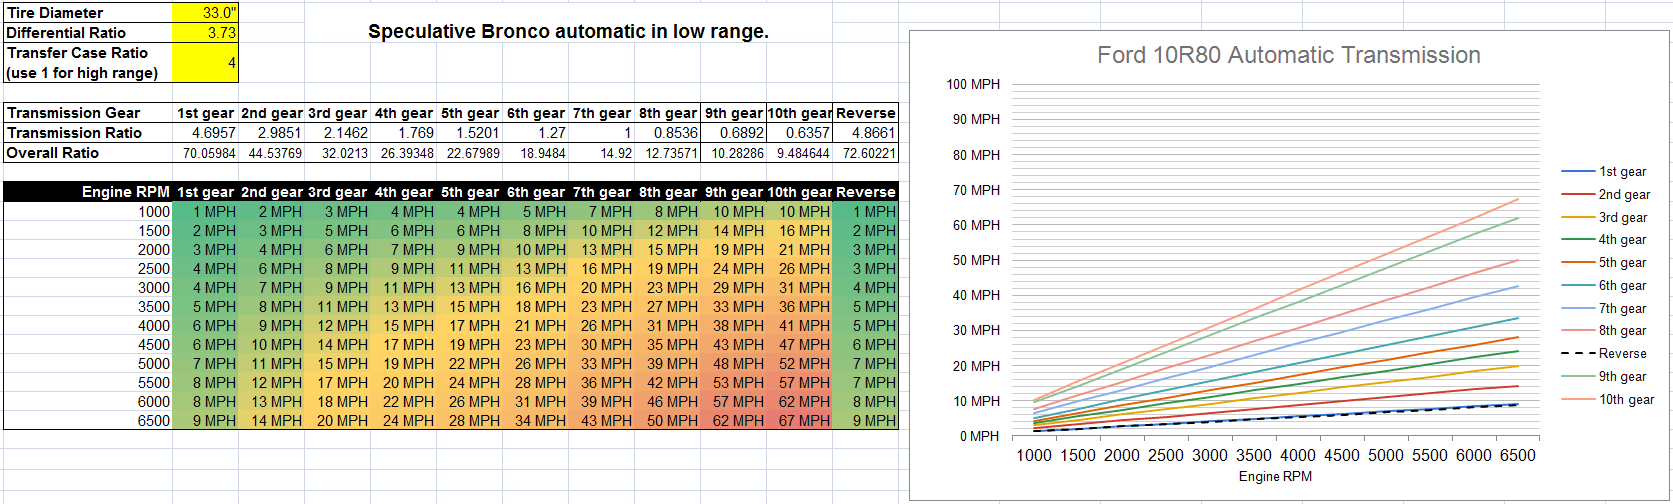Select the 1st gear legend entry

[x=1604, y=172]
